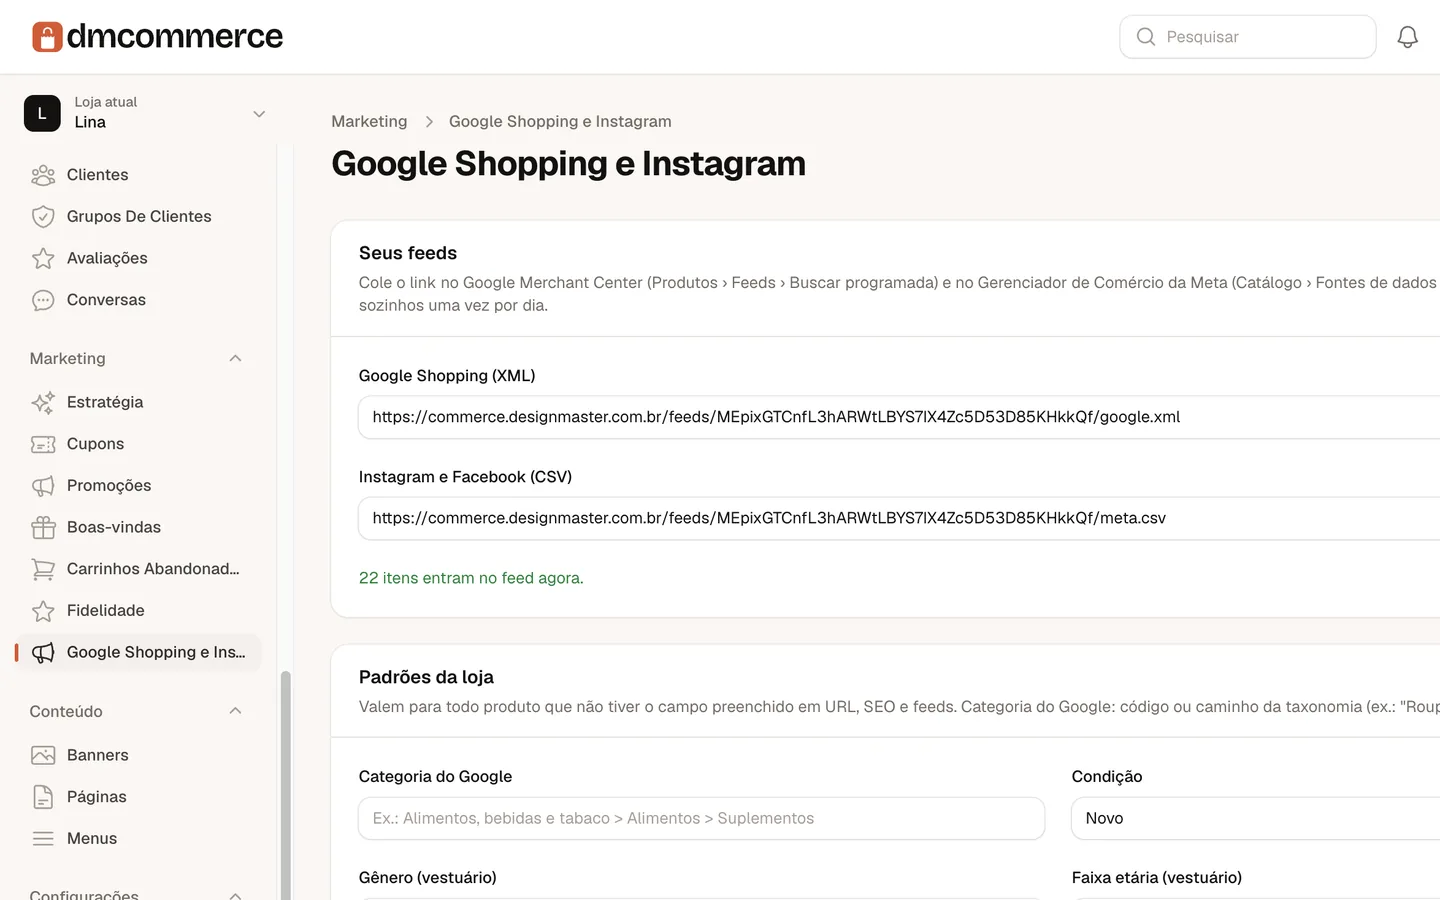Click the Categoria do Google input field
Screen dimensions: 1440x900
click(702, 818)
